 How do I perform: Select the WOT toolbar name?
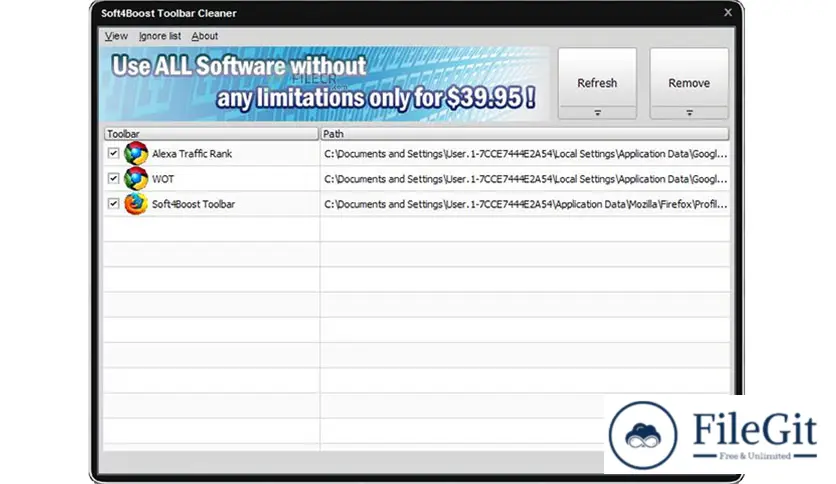coord(163,179)
